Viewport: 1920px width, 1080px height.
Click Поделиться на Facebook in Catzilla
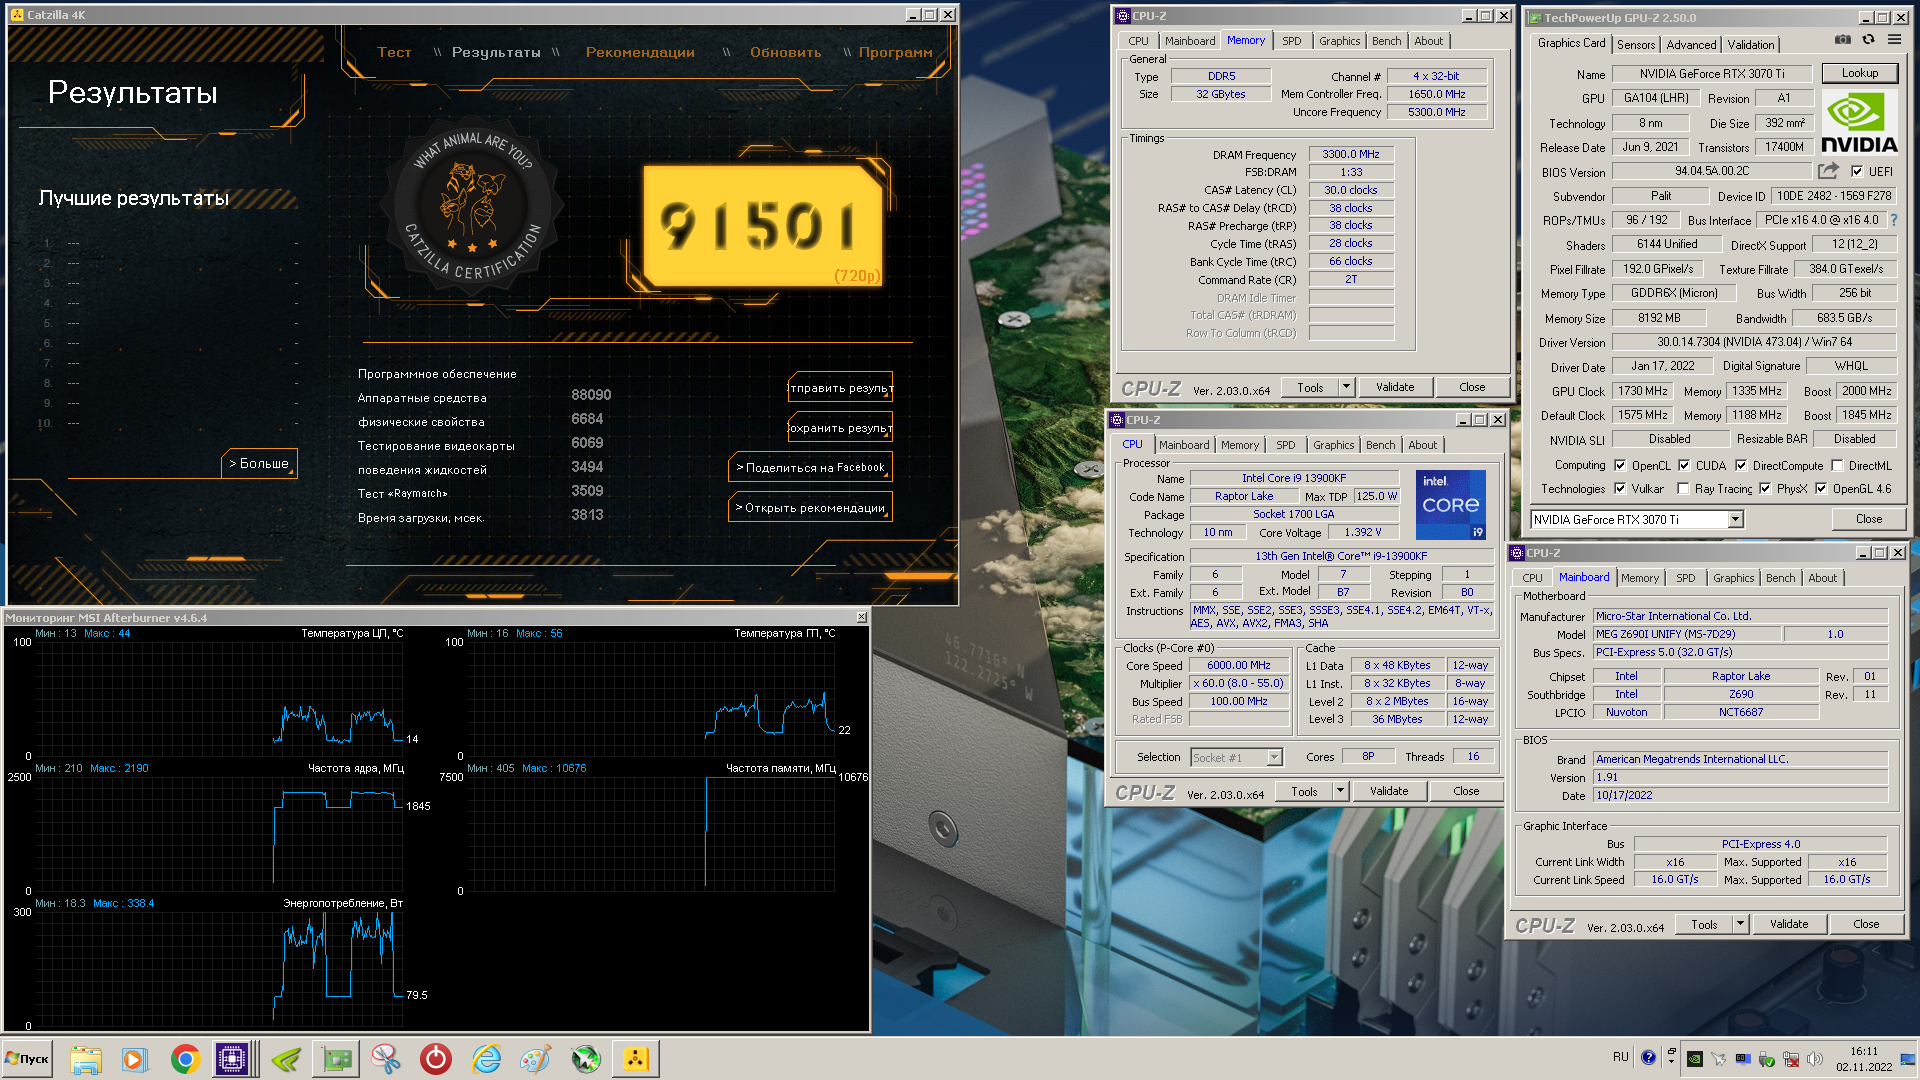810,467
